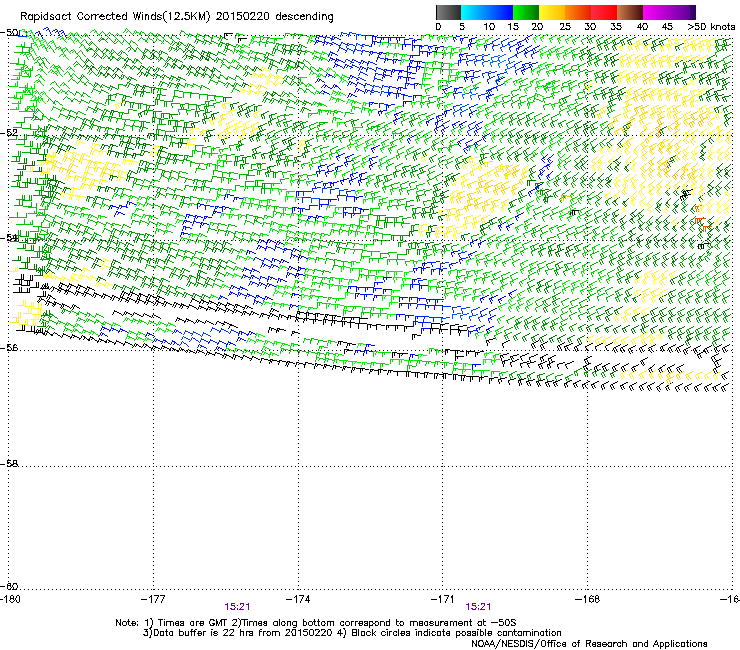
Task: Click the '-58' latitude axis label
Action: tap(9, 464)
